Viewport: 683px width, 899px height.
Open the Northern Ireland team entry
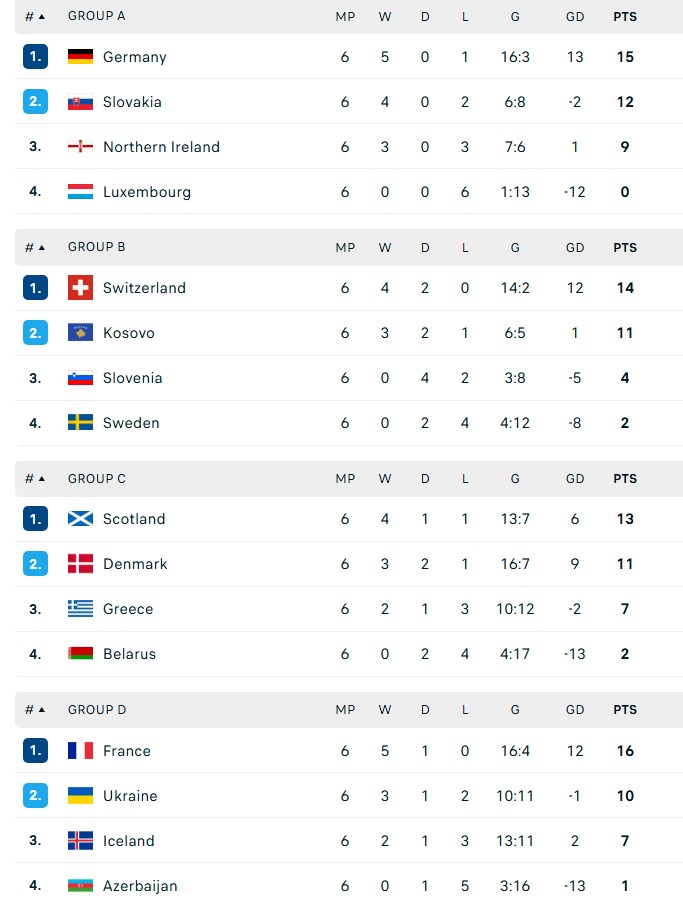pos(162,147)
